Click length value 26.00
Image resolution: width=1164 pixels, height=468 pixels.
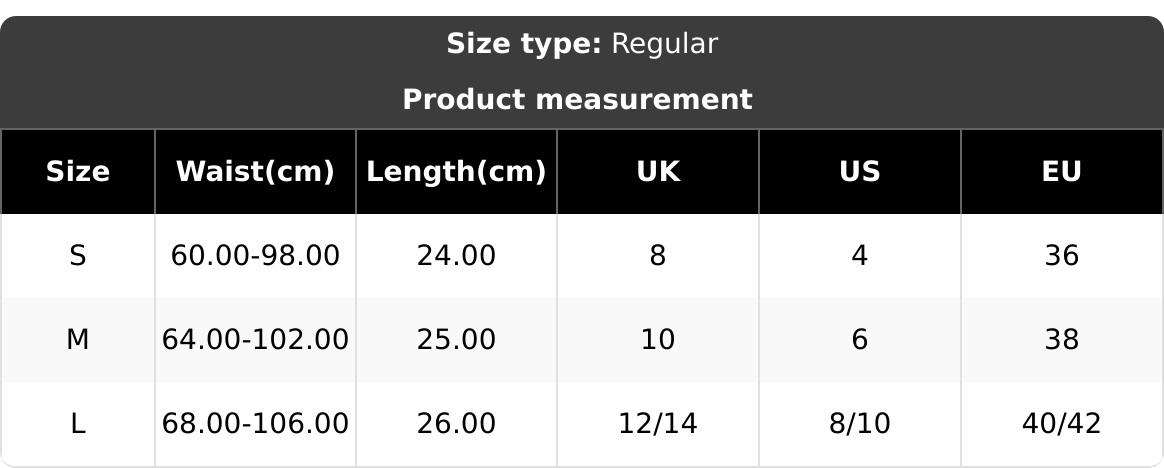point(456,424)
